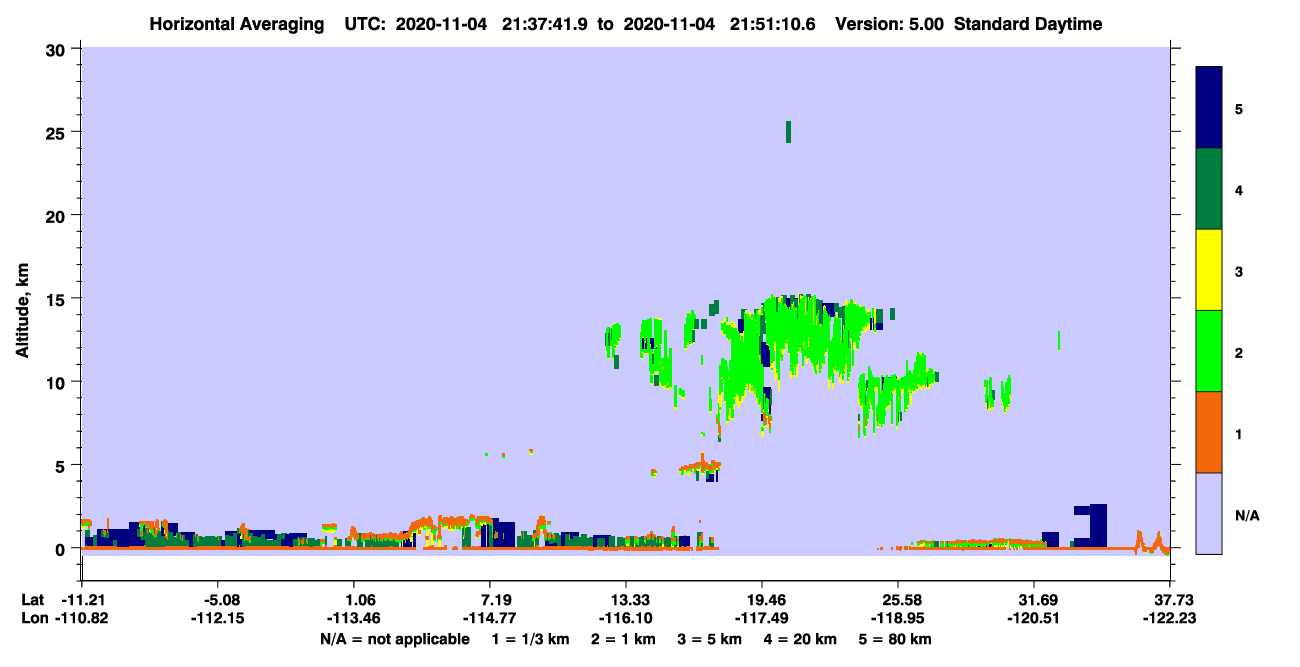This screenshot has width=1300, height=667.
Task: Click the 'Lat' row label
Action: tap(33, 600)
